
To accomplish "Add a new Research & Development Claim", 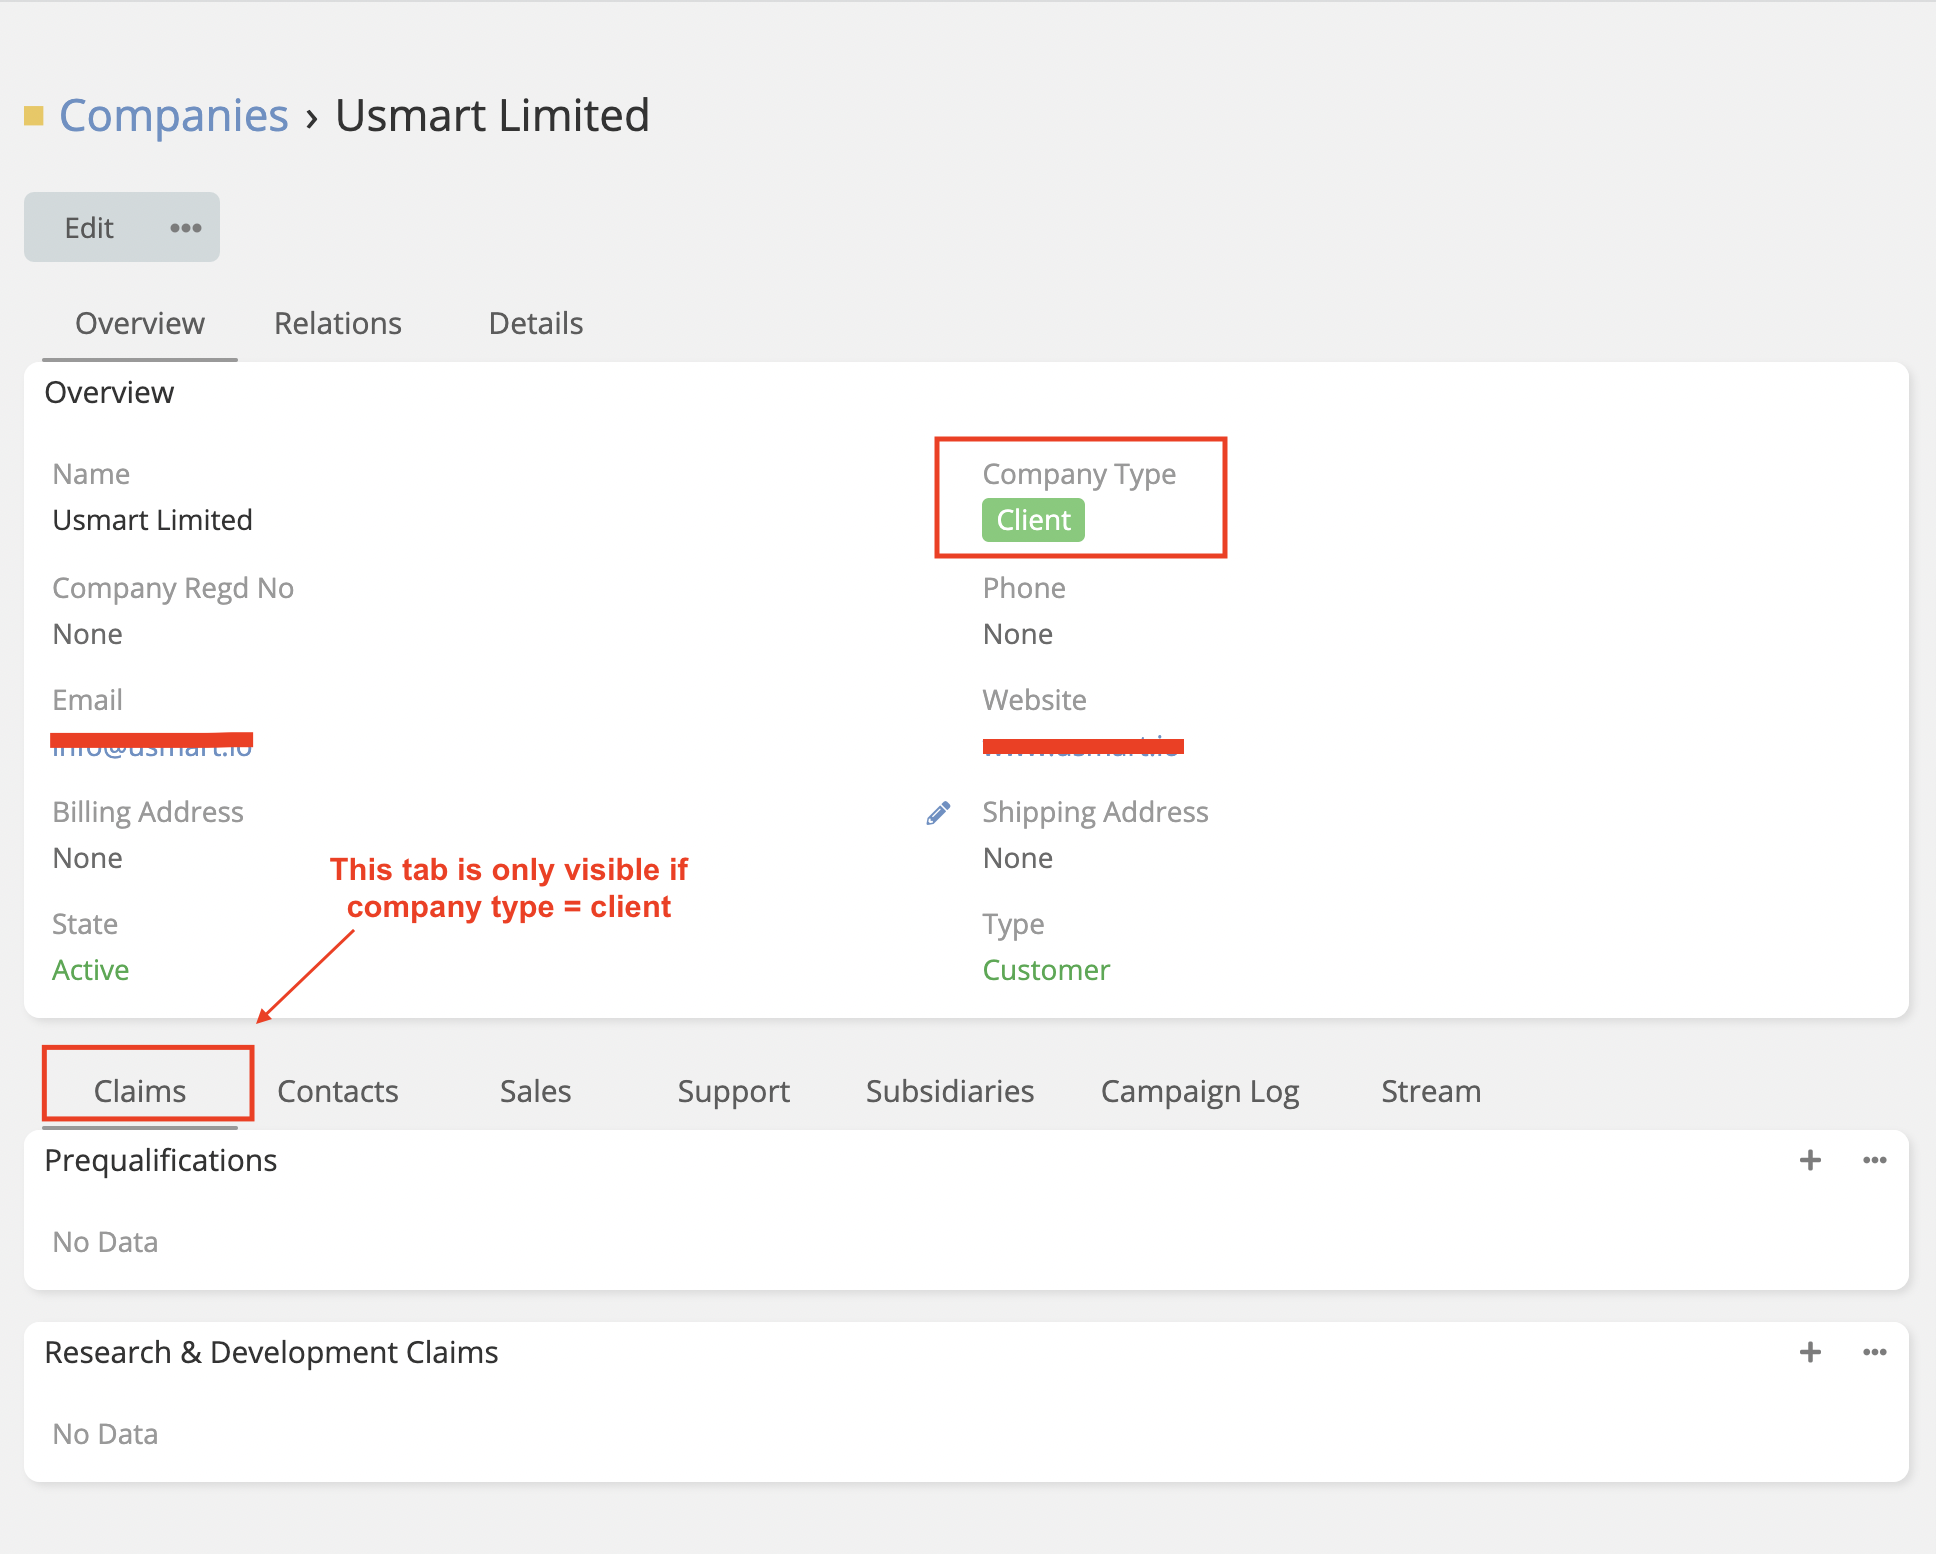I will (x=1809, y=1352).
